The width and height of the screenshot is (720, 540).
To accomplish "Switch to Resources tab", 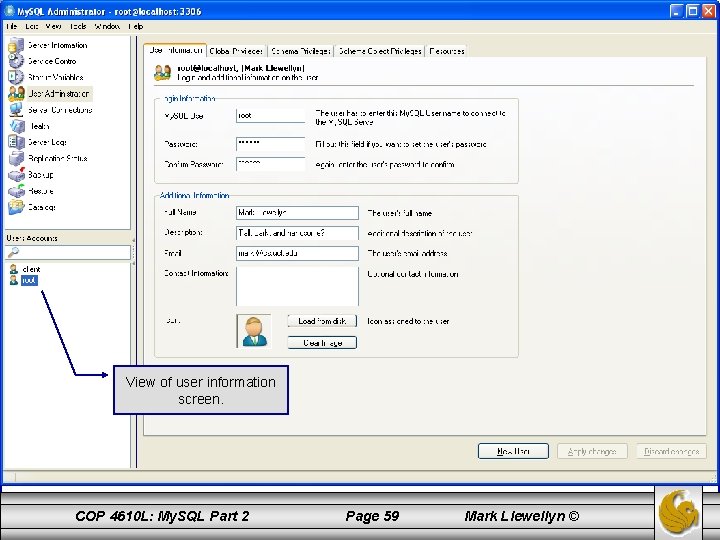I will click(x=447, y=51).
